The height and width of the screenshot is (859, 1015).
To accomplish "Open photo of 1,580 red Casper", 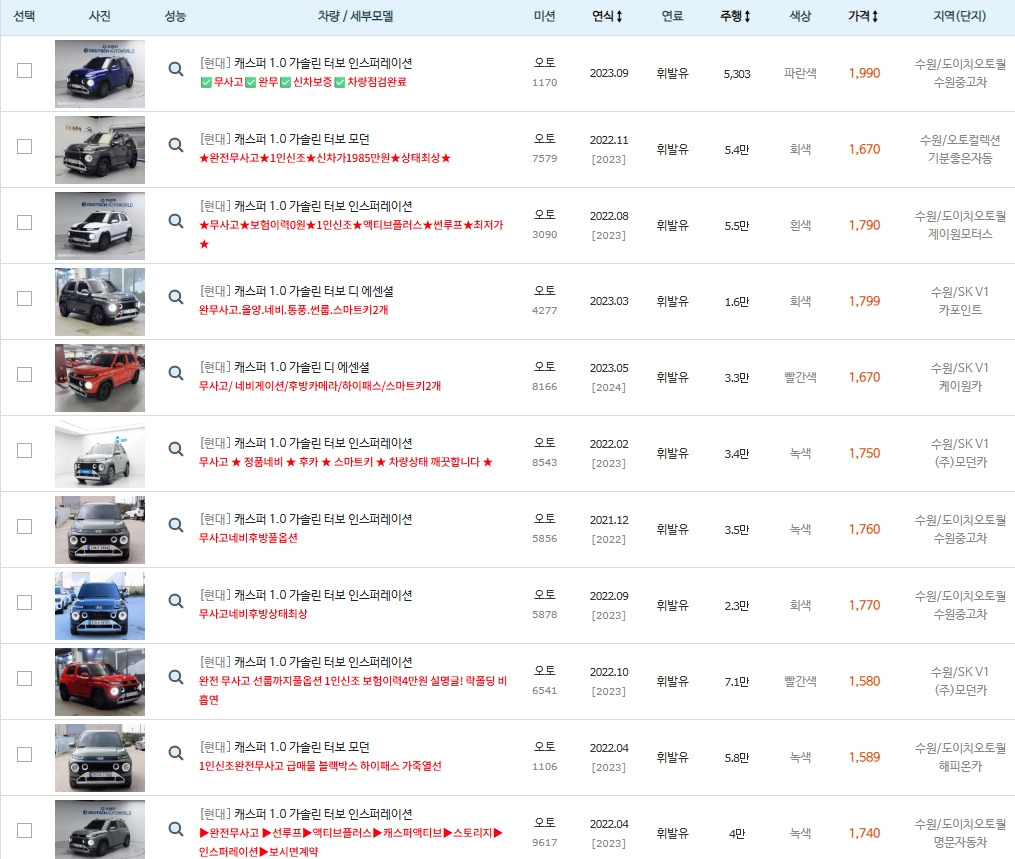I will tap(100, 682).
